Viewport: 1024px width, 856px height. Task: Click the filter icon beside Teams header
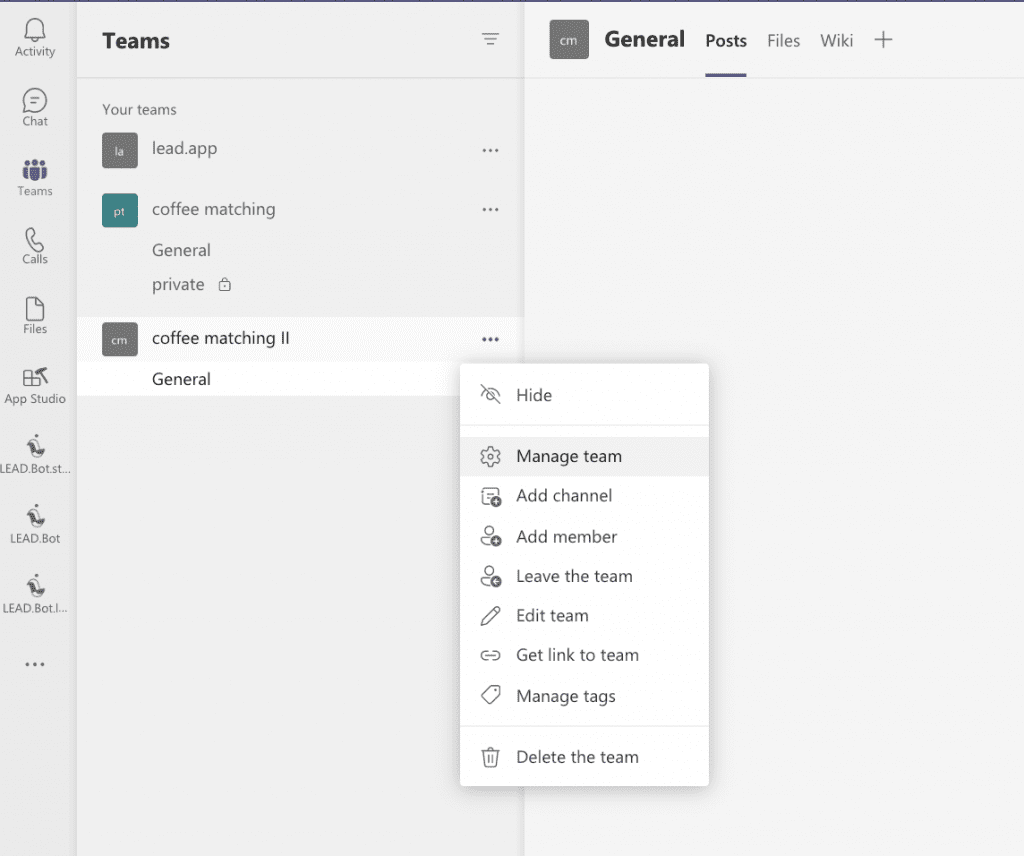pyautogui.click(x=490, y=40)
